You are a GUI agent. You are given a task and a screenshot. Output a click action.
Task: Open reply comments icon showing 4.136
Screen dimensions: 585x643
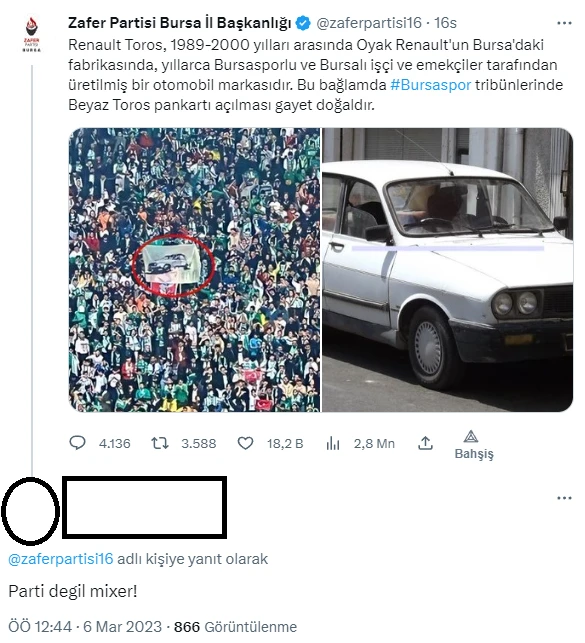(77, 443)
